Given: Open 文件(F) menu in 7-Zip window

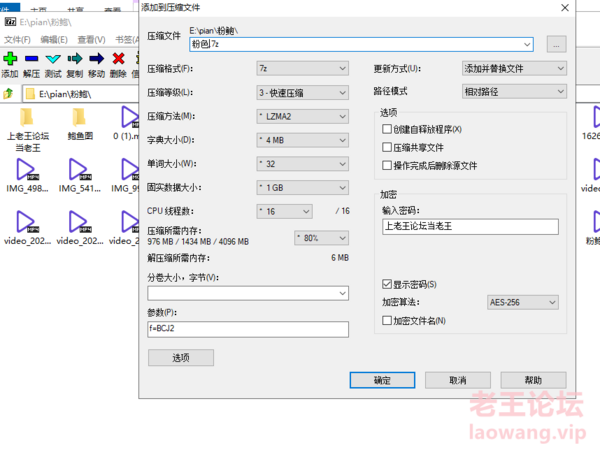Looking at the screenshot, I should click(x=17, y=40).
